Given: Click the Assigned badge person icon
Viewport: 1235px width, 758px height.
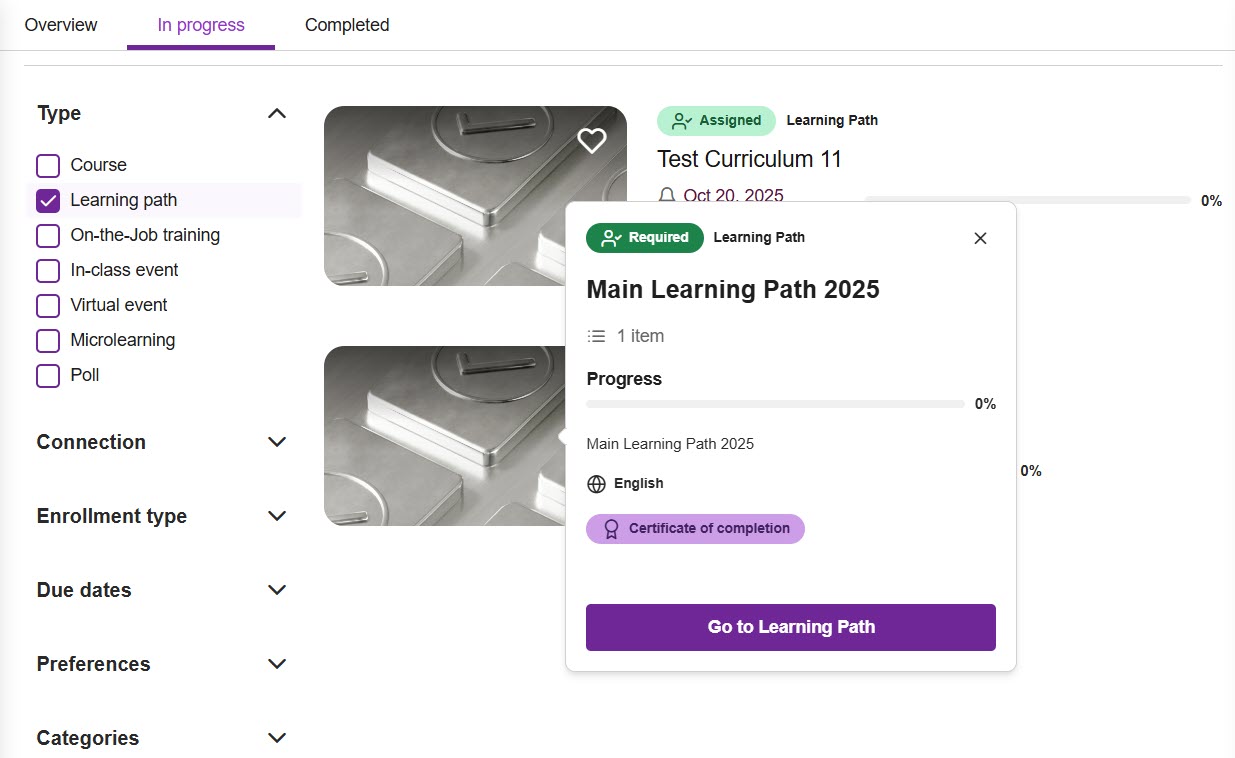Looking at the screenshot, I should [x=682, y=121].
